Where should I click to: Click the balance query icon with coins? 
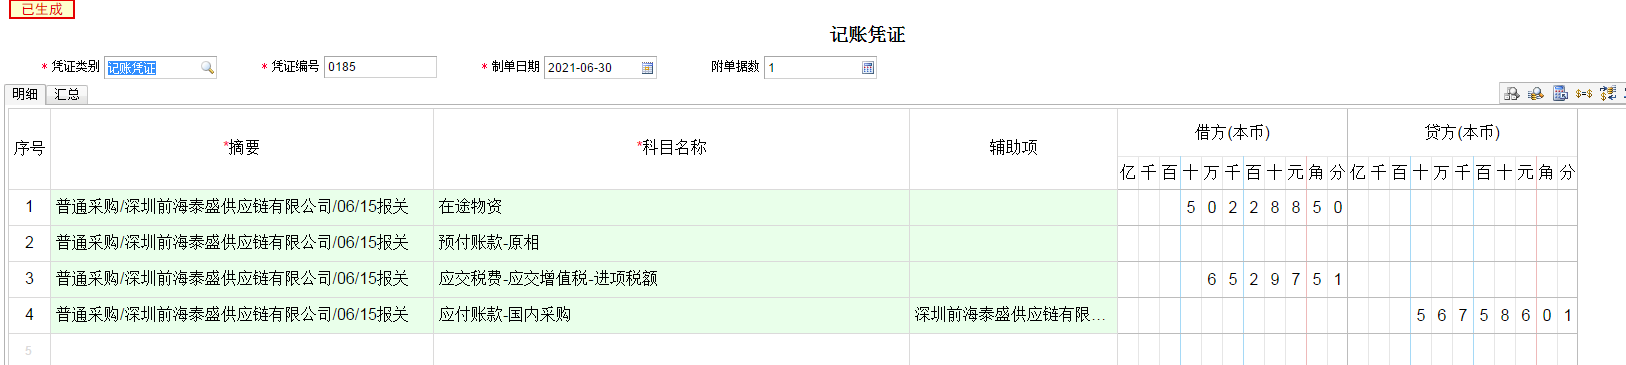tap(1536, 93)
